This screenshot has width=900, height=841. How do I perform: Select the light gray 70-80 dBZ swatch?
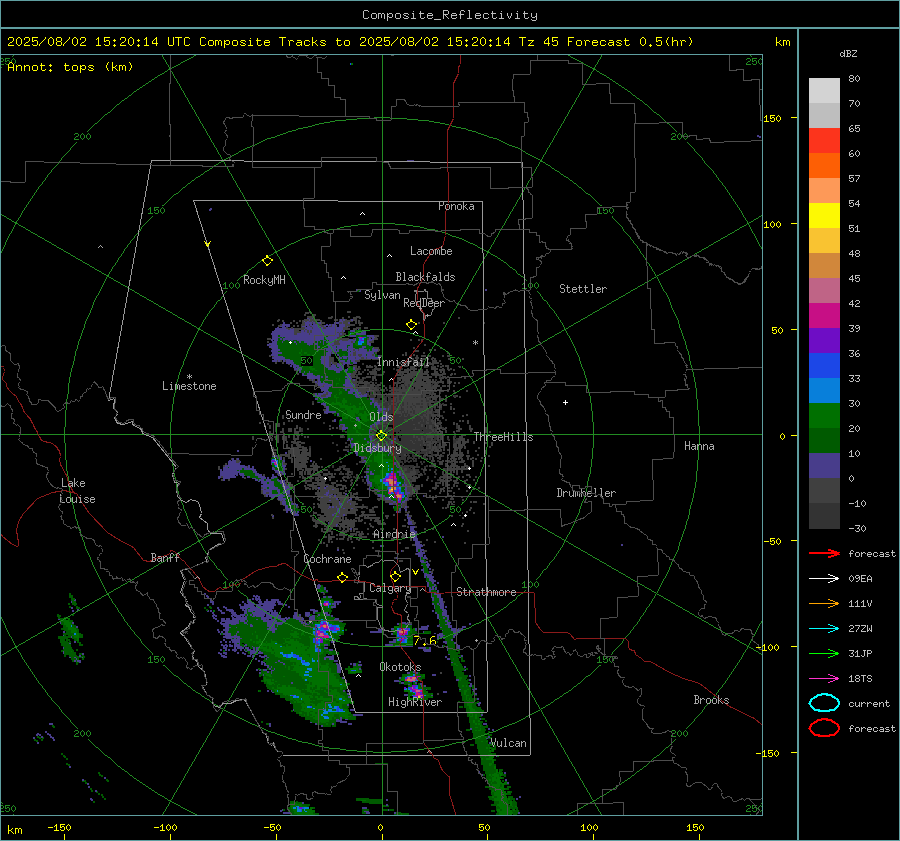point(824,91)
